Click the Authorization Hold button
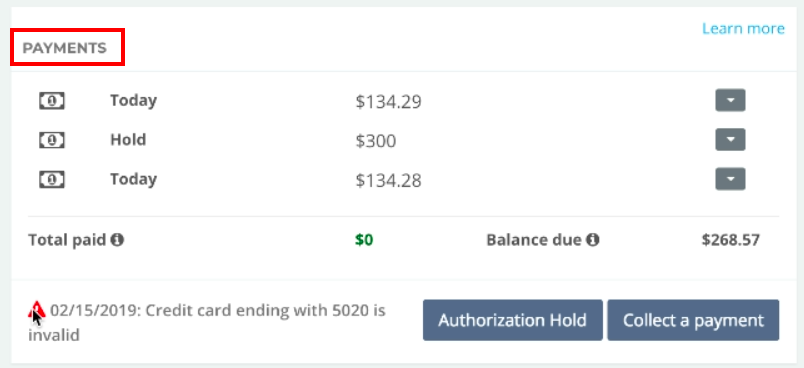 (x=512, y=320)
